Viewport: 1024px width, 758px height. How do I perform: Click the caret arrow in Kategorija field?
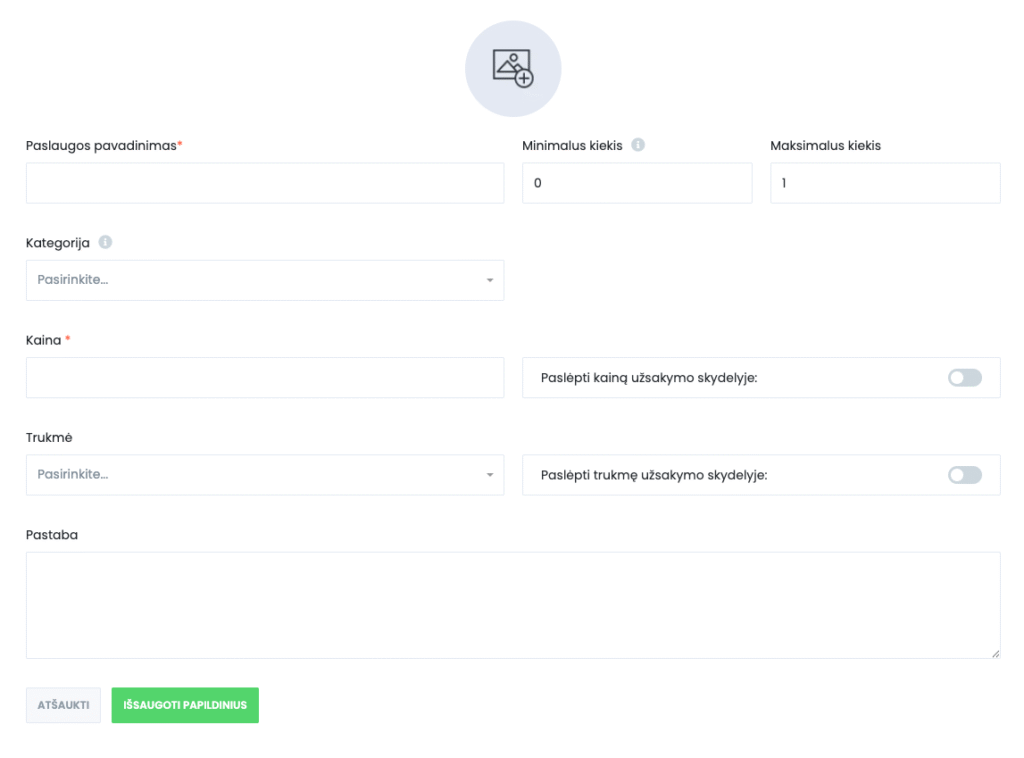(x=490, y=281)
